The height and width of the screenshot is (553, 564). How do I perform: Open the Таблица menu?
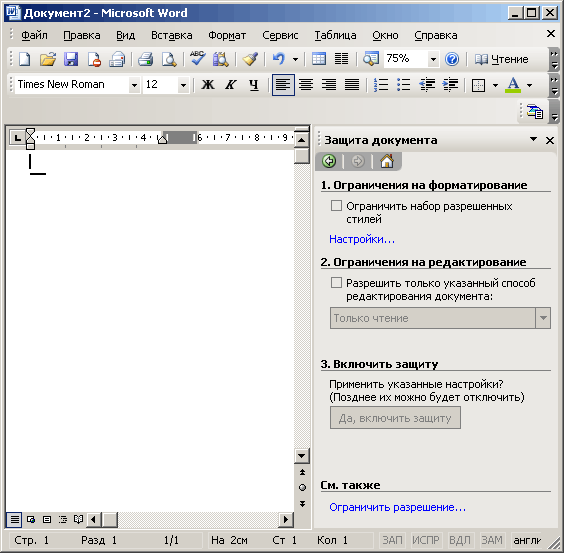click(335, 35)
